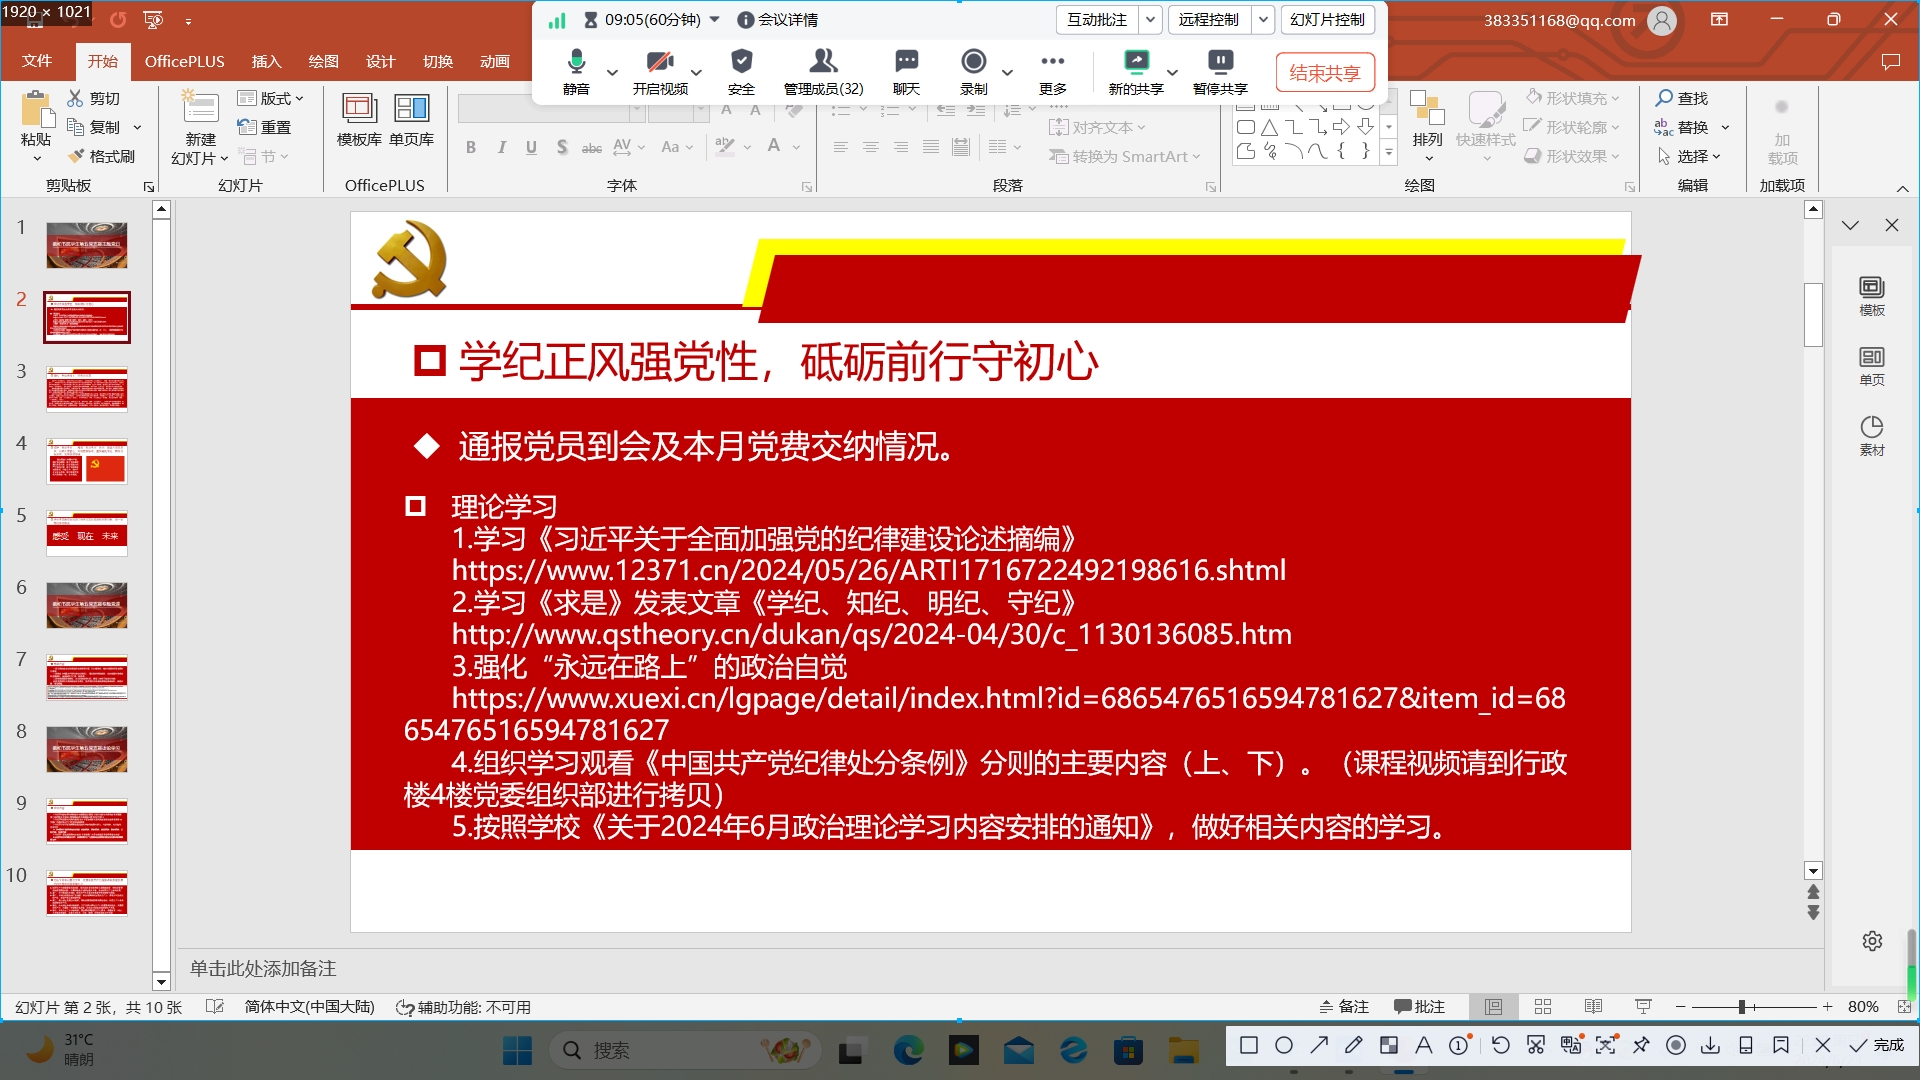Select slide 5 thumbnail
The height and width of the screenshot is (1080, 1920).
point(87,533)
